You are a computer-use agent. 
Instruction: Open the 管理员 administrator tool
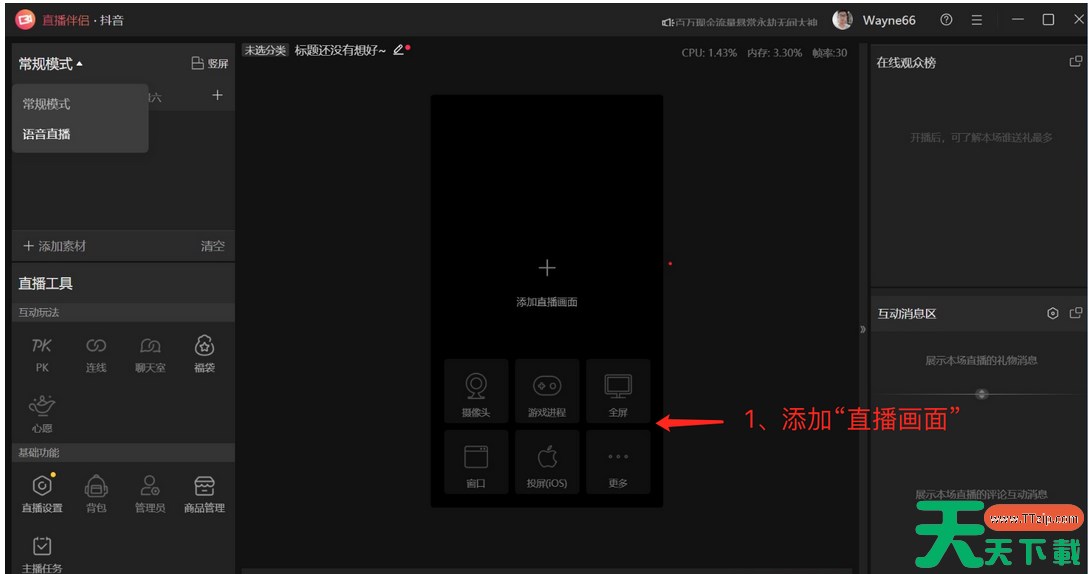point(150,493)
